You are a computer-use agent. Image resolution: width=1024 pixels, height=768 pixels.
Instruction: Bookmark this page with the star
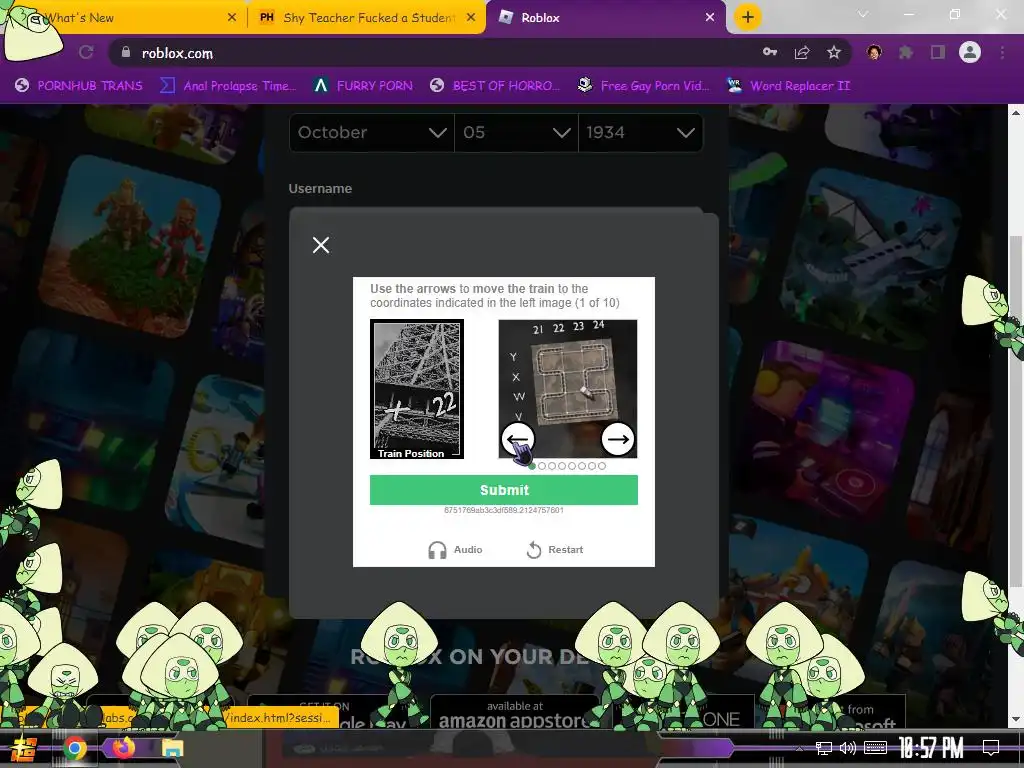point(834,52)
